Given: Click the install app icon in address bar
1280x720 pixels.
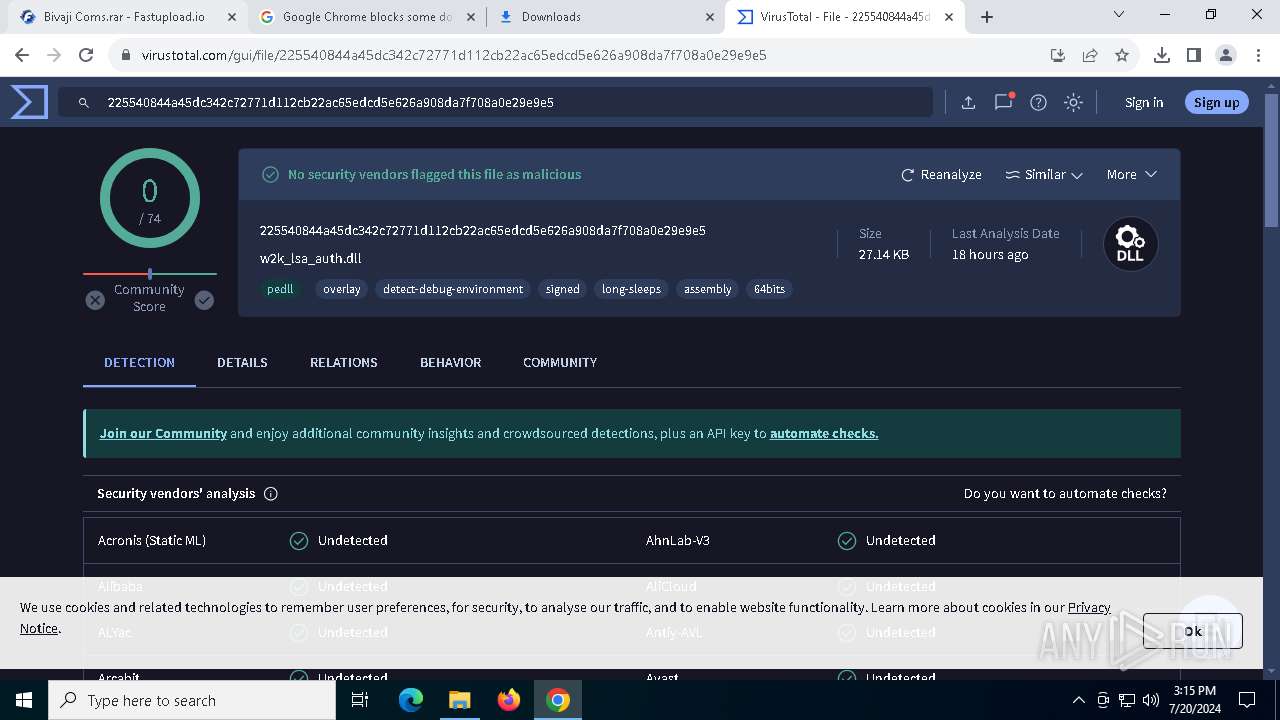Looking at the screenshot, I should [x=1058, y=55].
